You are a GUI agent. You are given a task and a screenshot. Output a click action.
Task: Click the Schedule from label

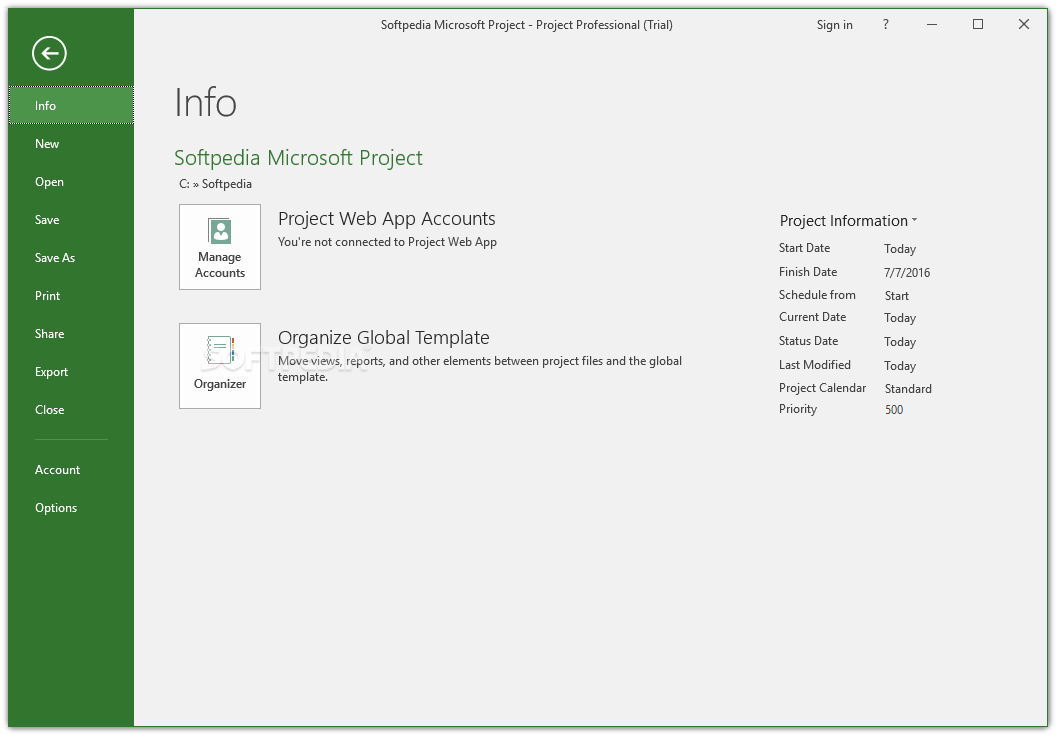[817, 294]
